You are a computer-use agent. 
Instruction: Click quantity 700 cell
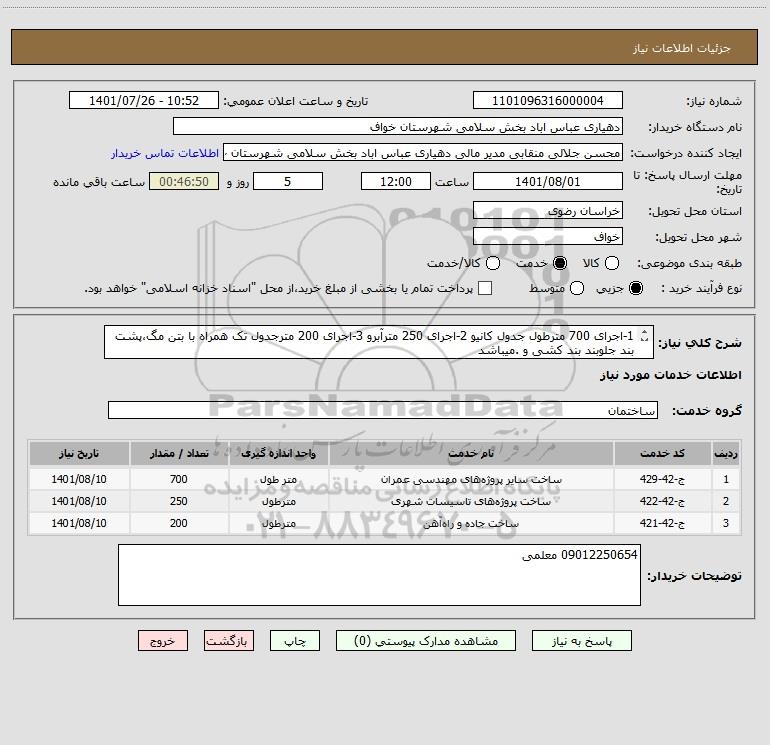click(179, 479)
